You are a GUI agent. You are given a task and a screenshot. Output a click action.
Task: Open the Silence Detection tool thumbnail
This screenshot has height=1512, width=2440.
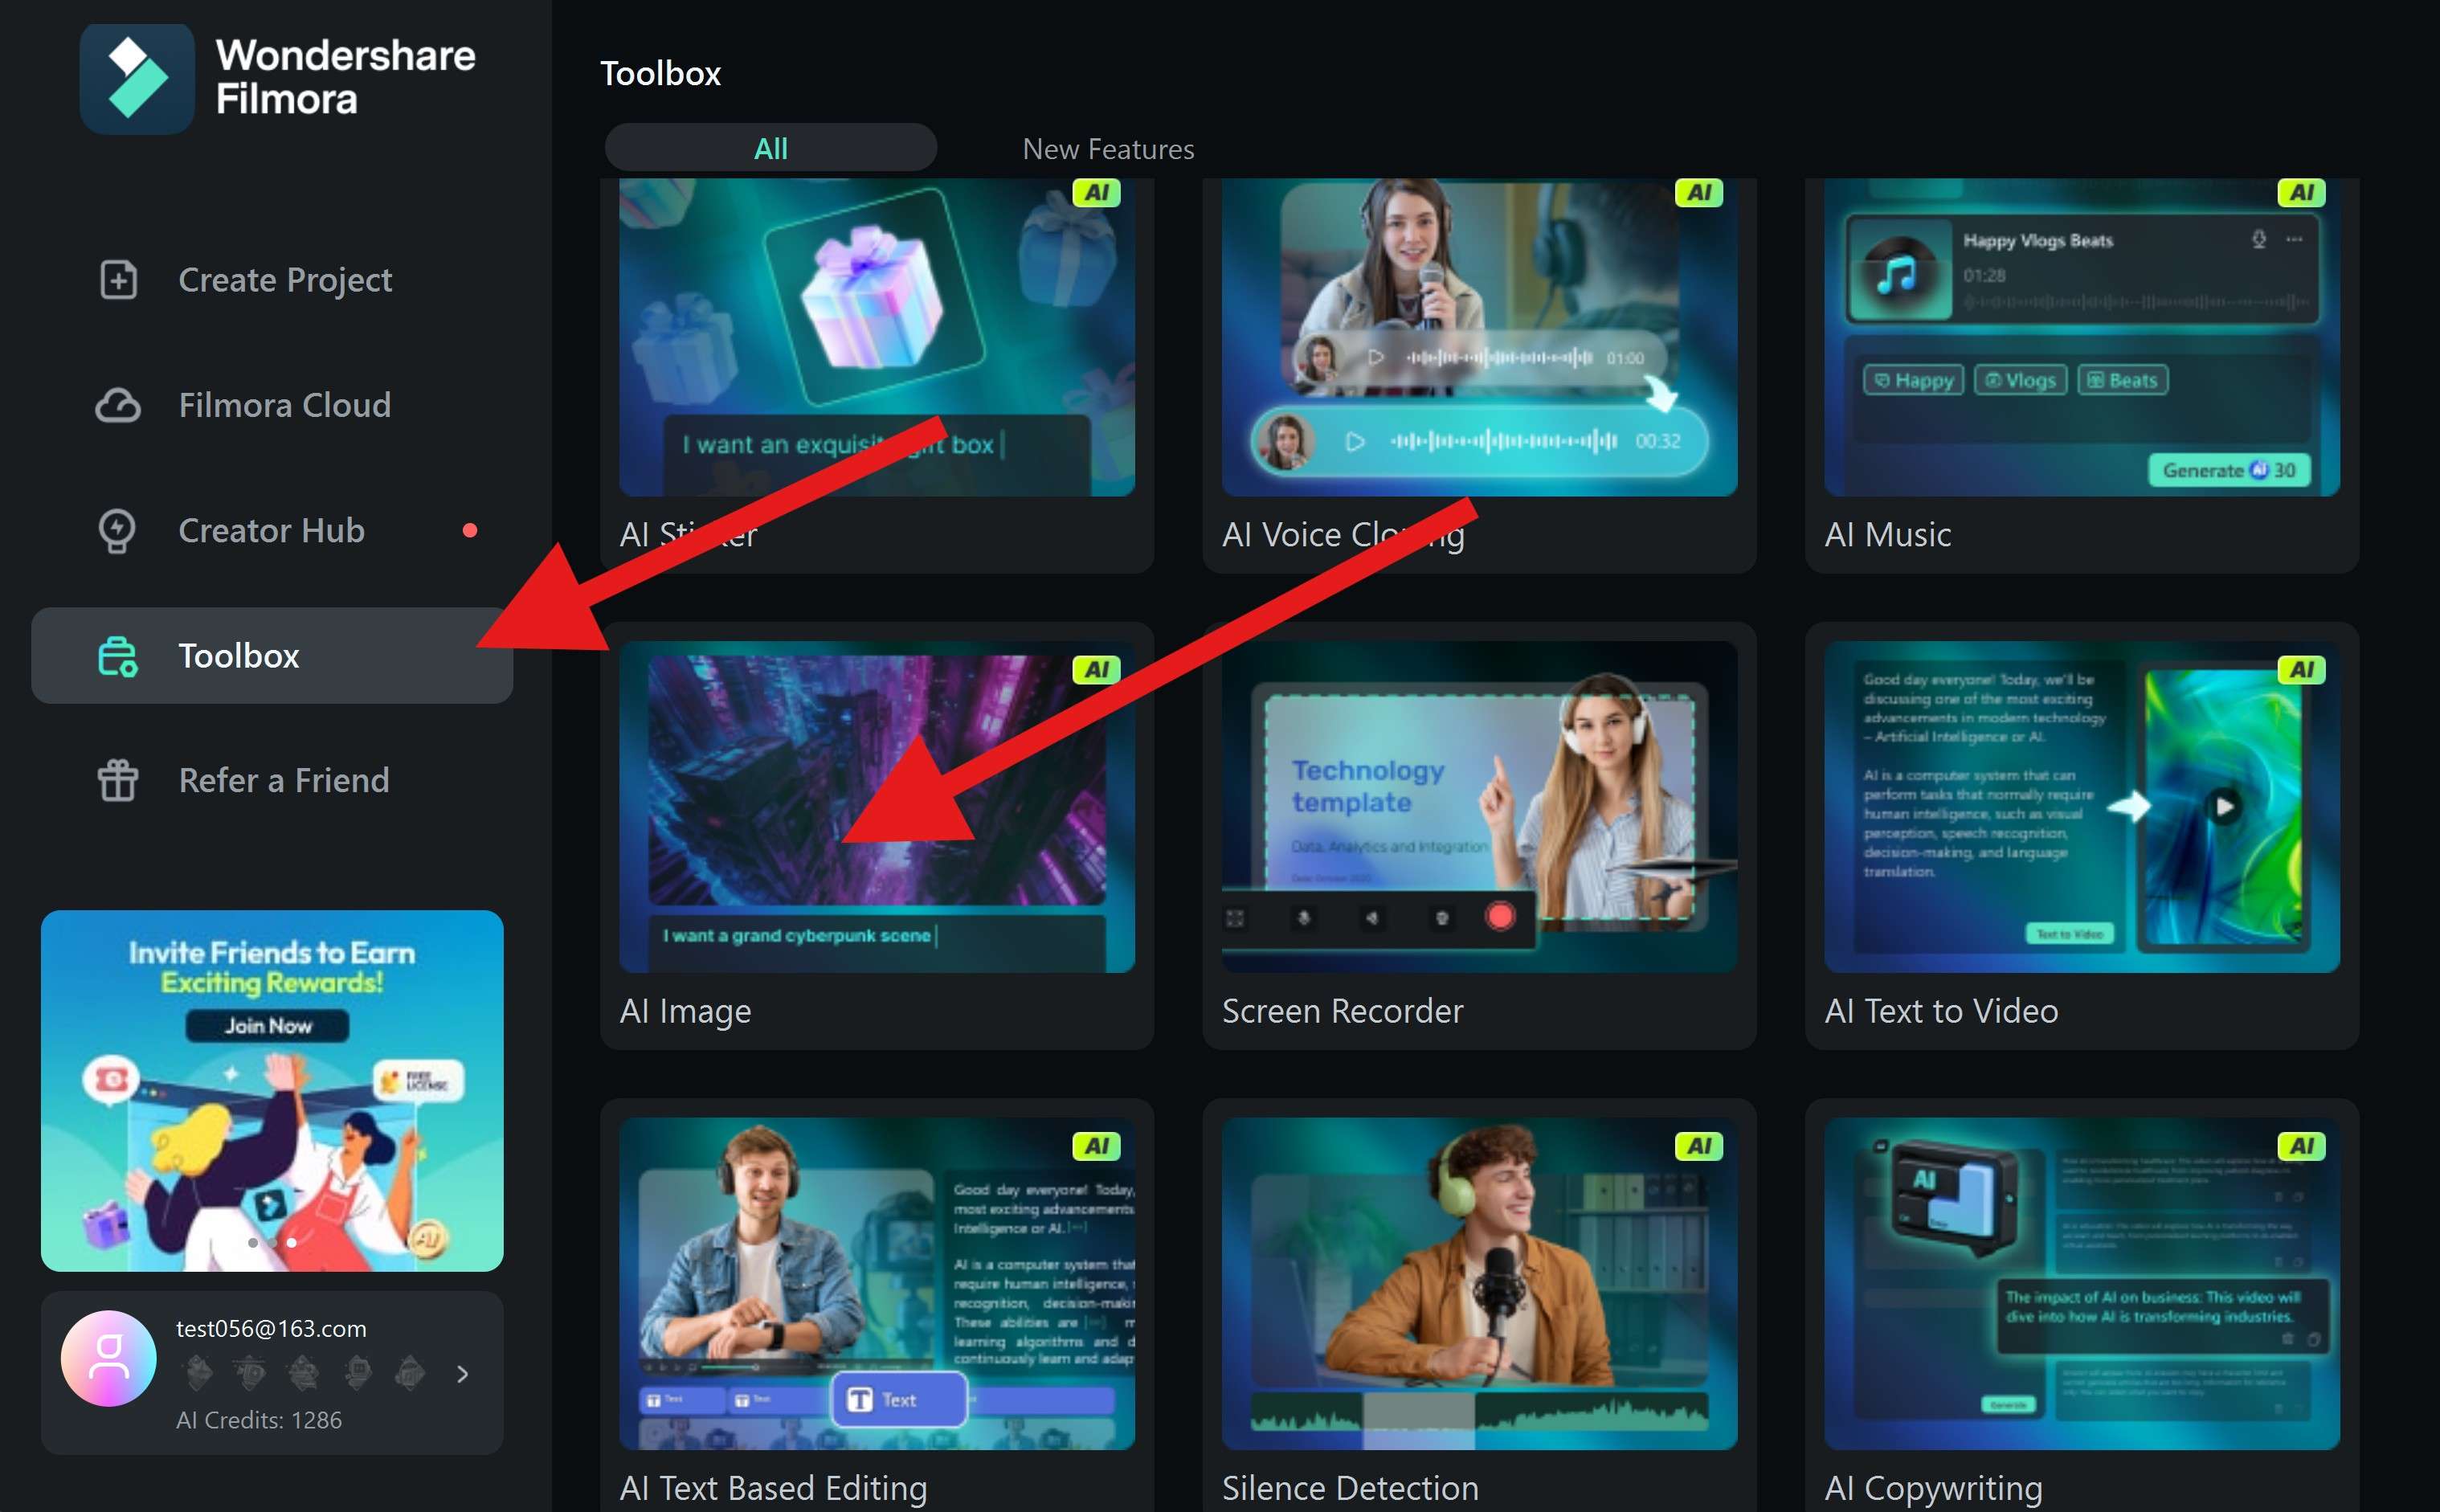pos(1480,1284)
